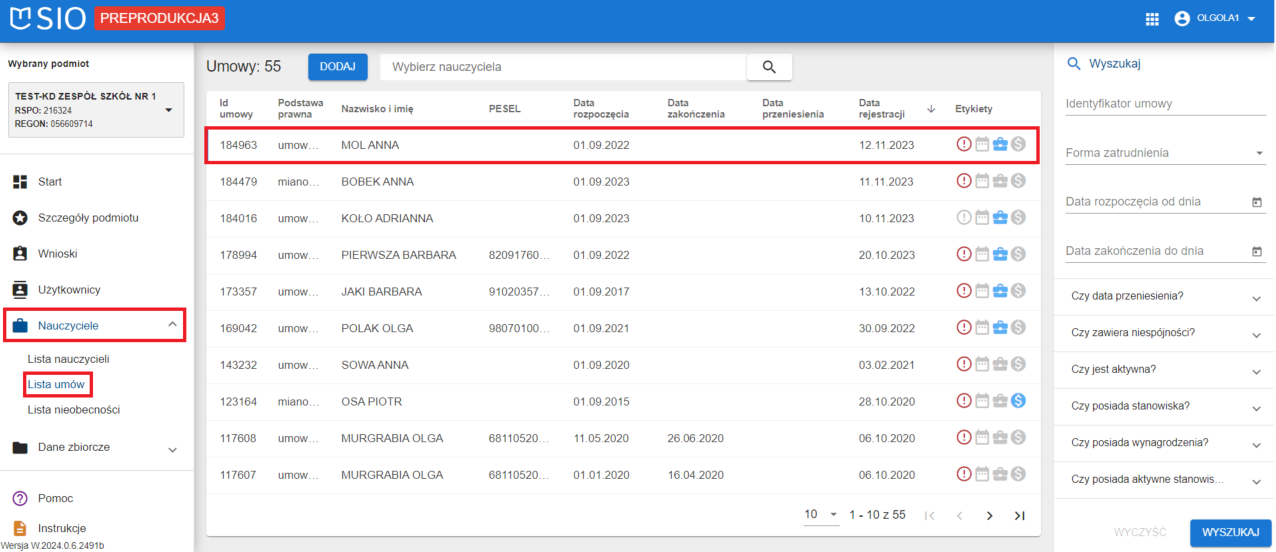Open the apps grid icon in header

click(x=1152, y=19)
